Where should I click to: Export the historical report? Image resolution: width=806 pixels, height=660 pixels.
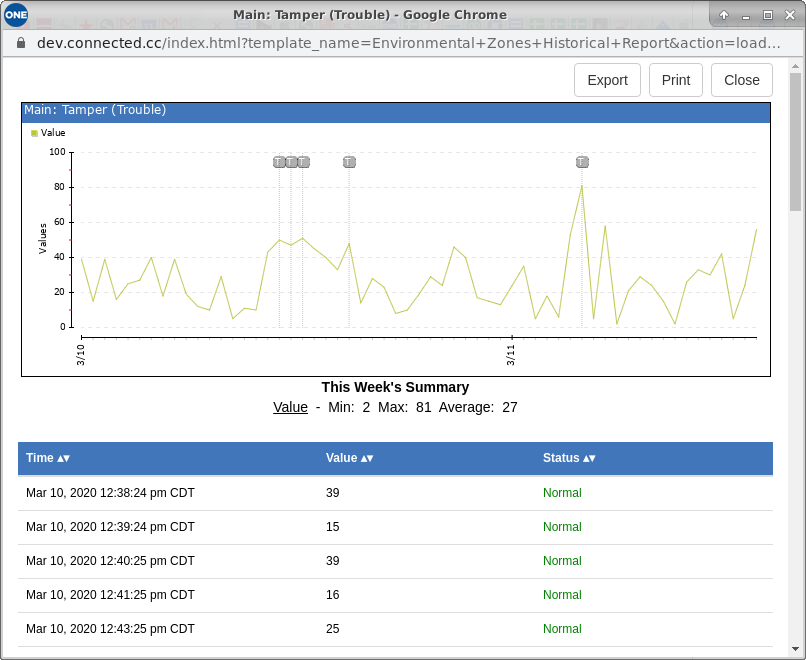pos(607,80)
